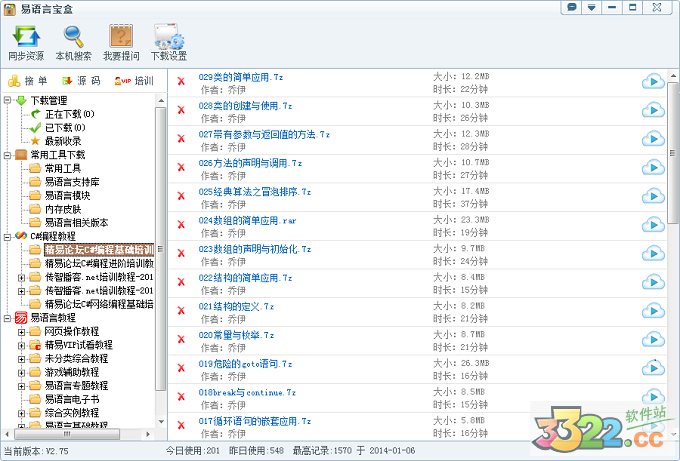Collapse the 下载管理 tree node
The width and height of the screenshot is (680, 461).
click(x=7, y=100)
